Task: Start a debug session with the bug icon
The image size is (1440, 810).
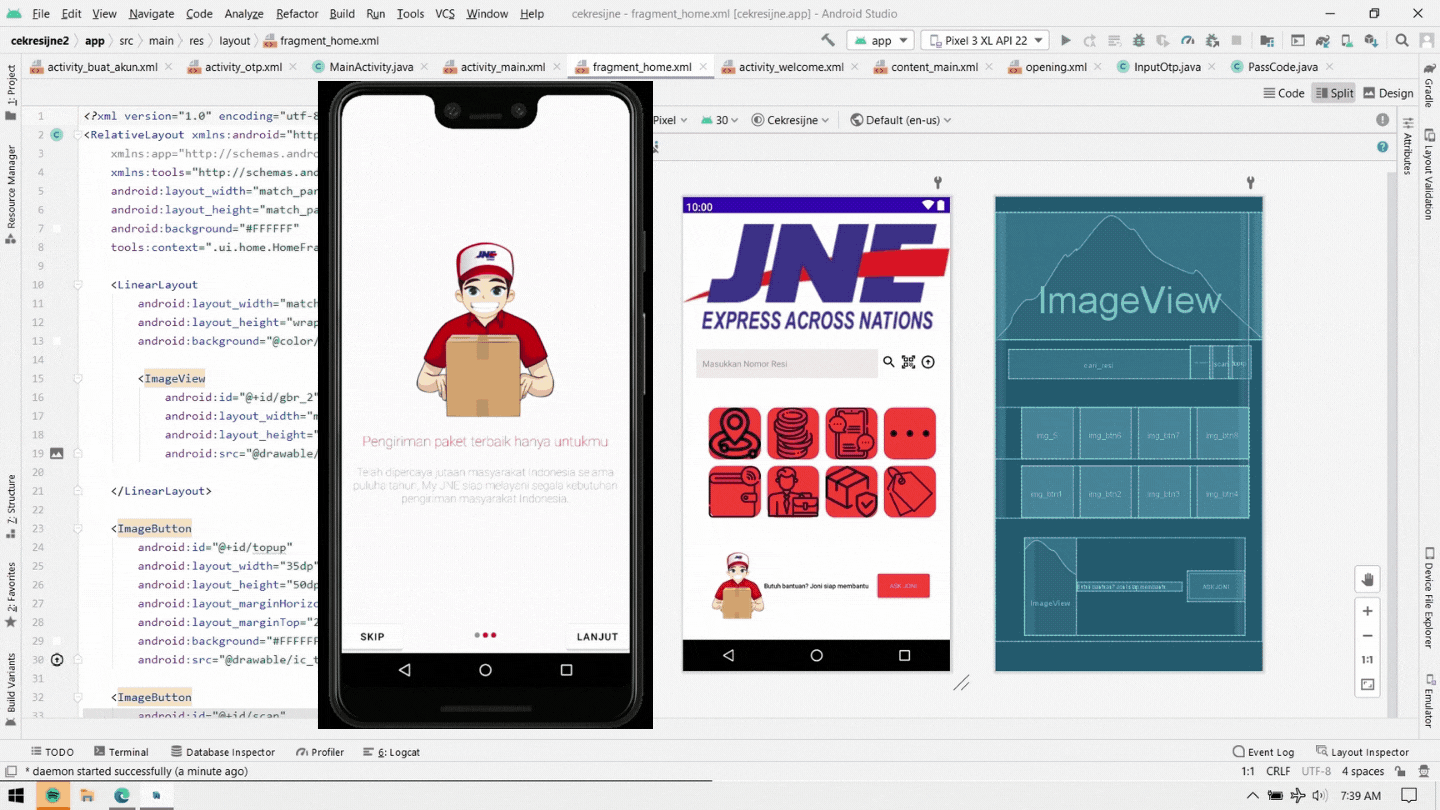Action: (1138, 40)
